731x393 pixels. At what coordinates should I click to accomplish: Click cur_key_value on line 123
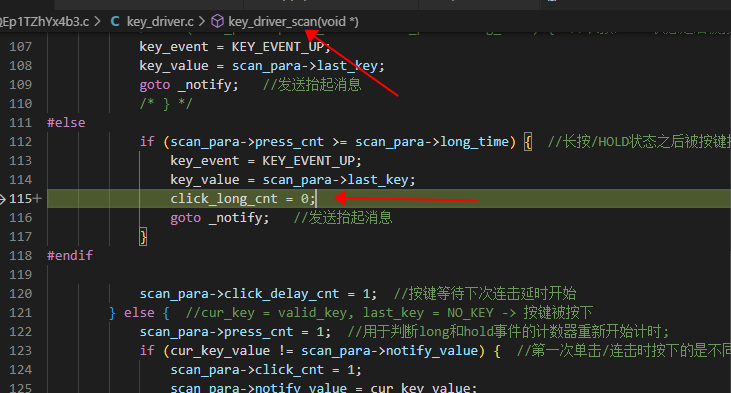pos(220,351)
